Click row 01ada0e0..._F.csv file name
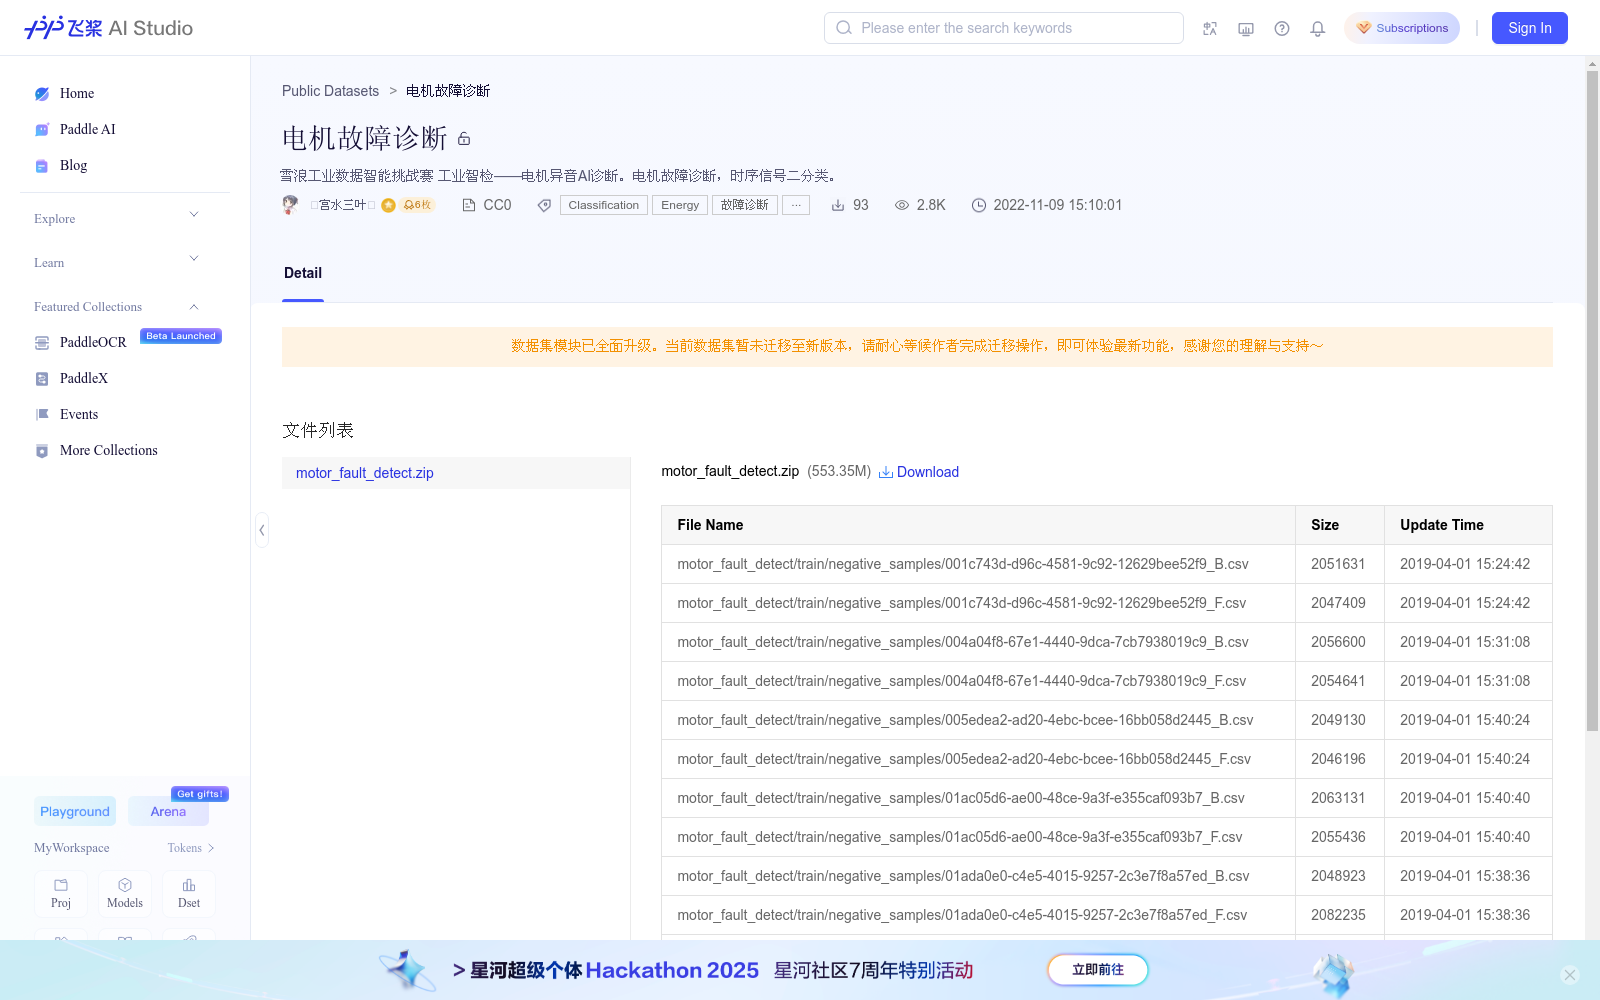 tap(962, 915)
